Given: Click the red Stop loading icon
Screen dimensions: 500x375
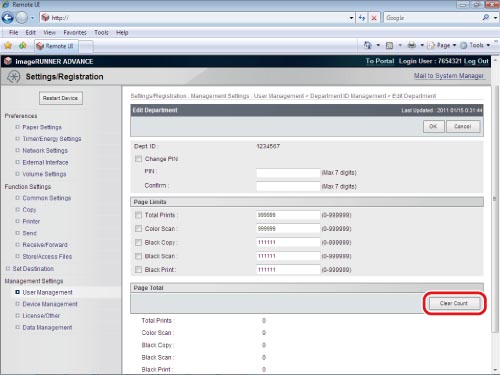Looking at the screenshot, I should click(374, 18).
